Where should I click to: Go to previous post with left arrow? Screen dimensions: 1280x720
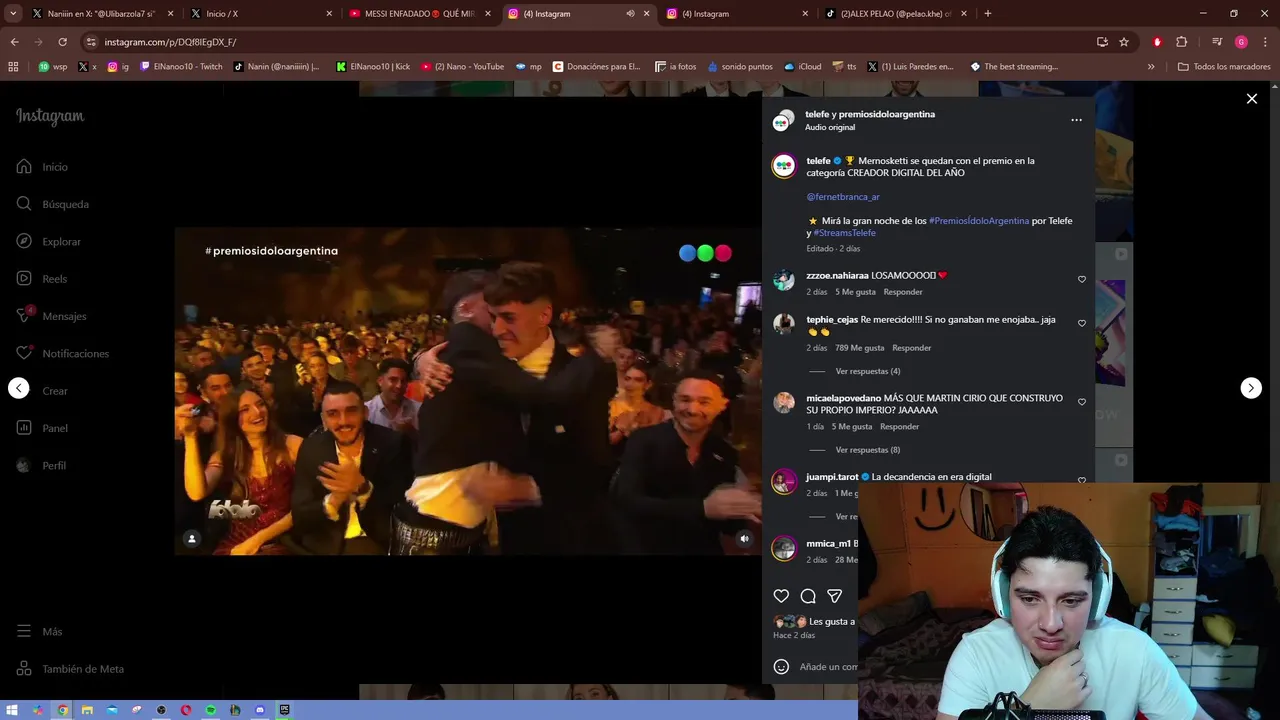tap(19, 388)
